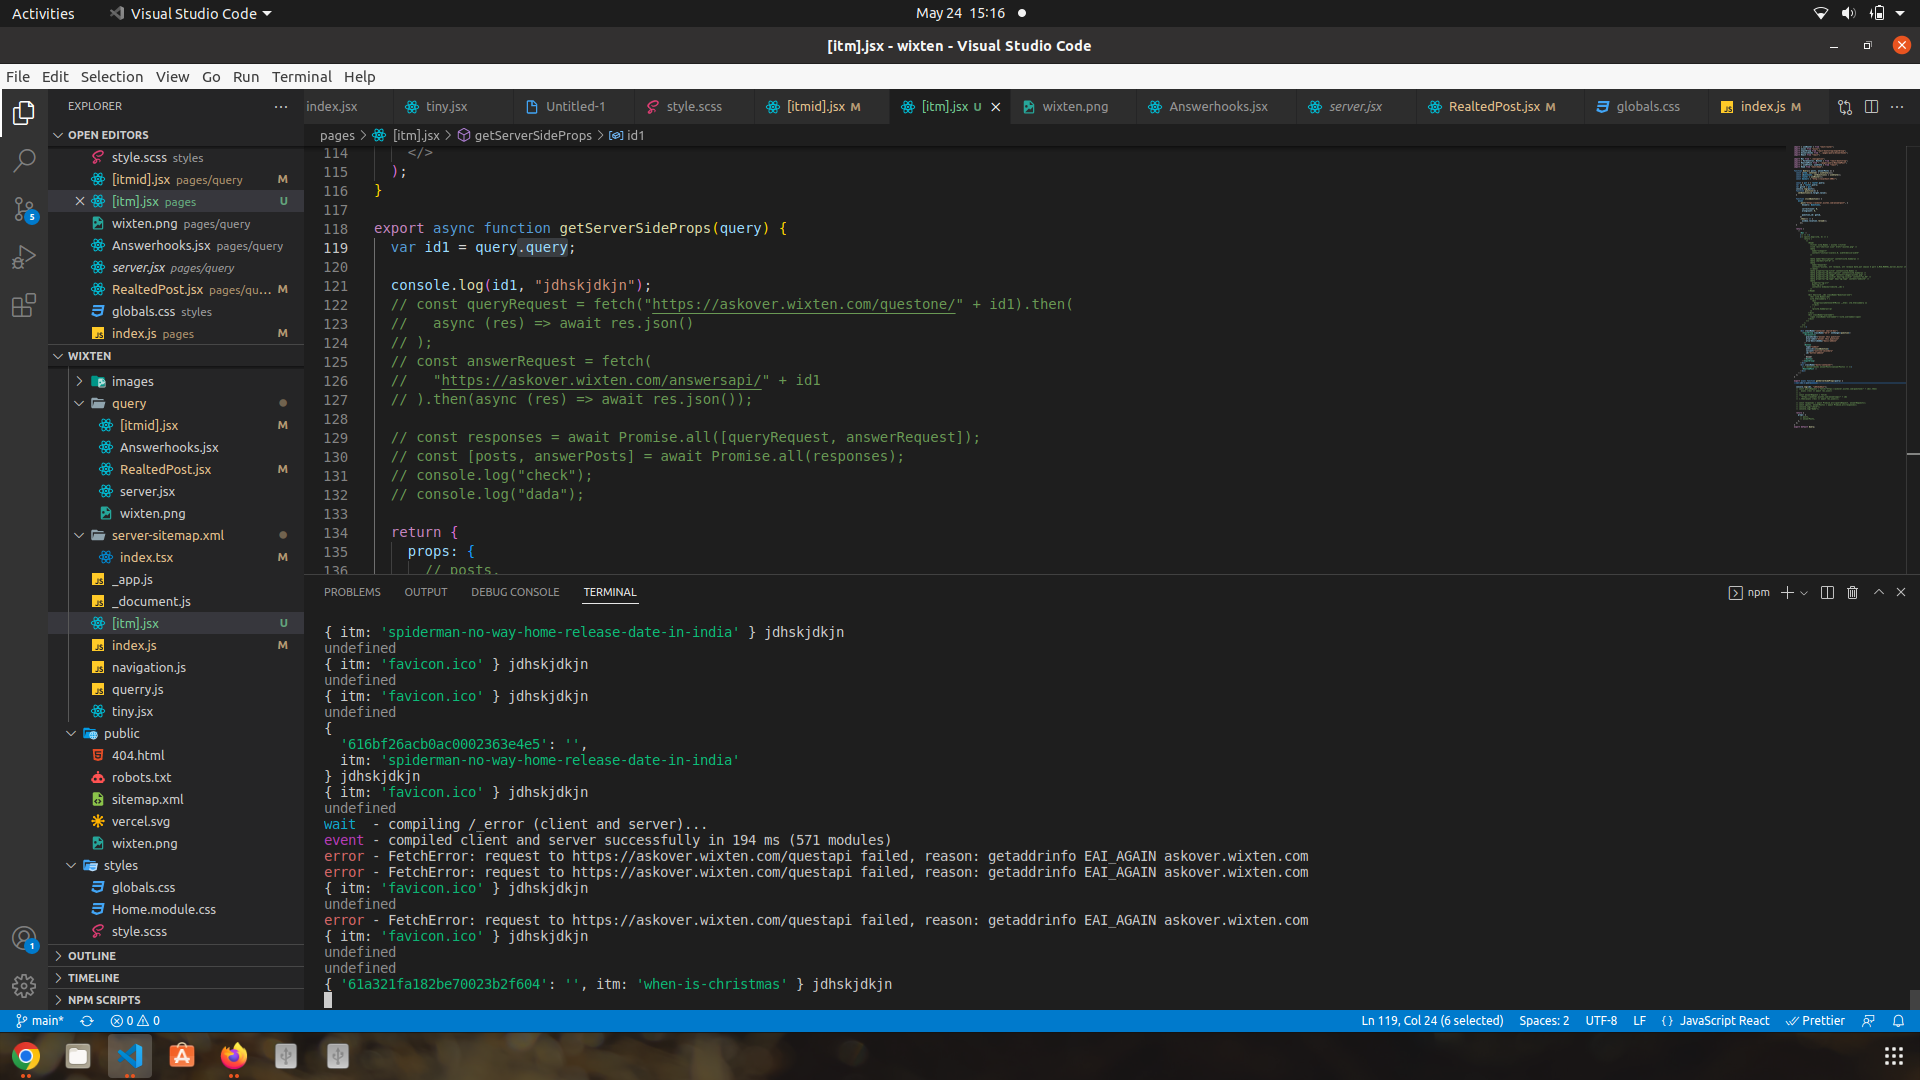This screenshot has height=1080, width=1920.
Task: Open the Explorer view in activity bar
Action: [24, 113]
